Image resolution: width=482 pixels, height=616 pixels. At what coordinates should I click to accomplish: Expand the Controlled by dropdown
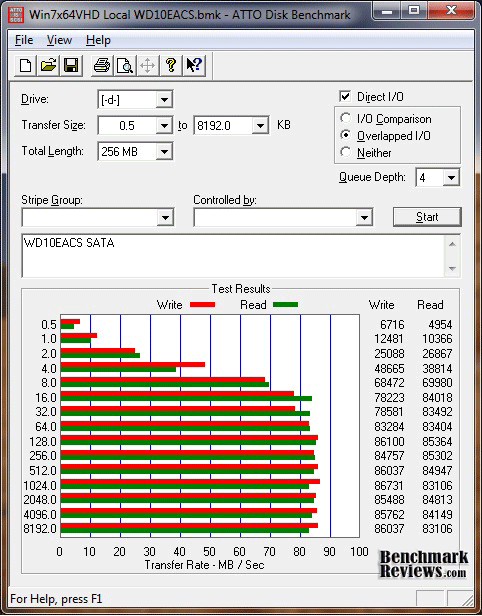click(x=364, y=217)
